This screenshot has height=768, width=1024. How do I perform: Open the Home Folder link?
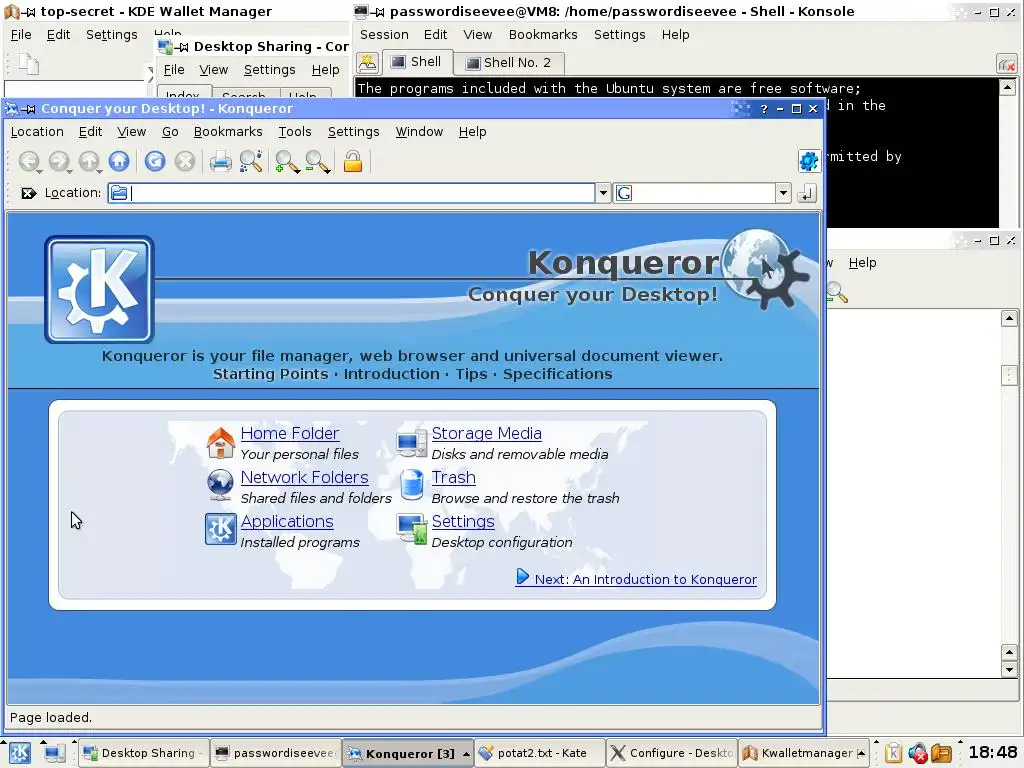[289, 434]
